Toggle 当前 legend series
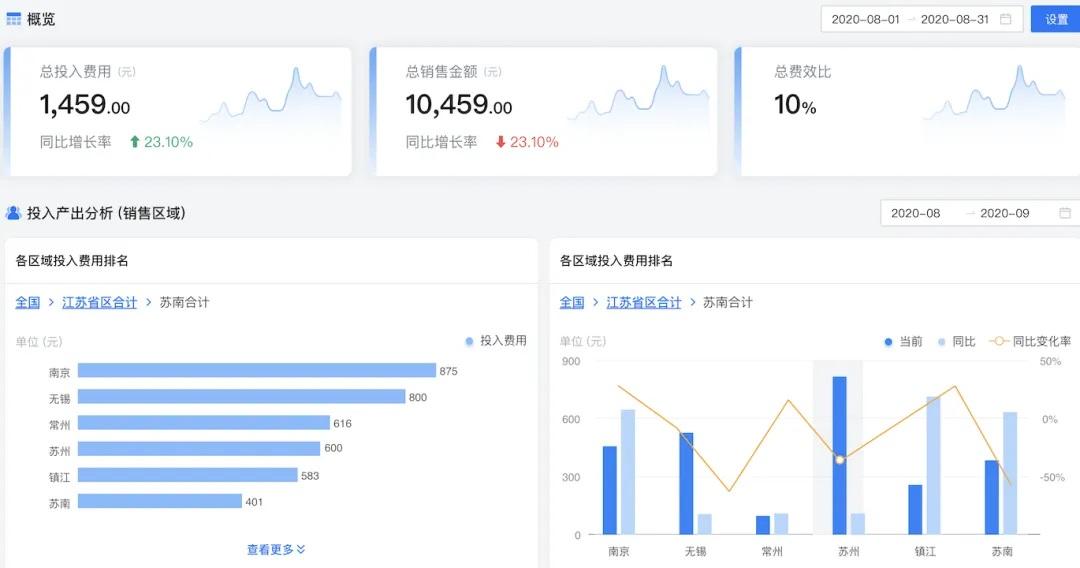 pyautogui.click(x=903, y=341)
